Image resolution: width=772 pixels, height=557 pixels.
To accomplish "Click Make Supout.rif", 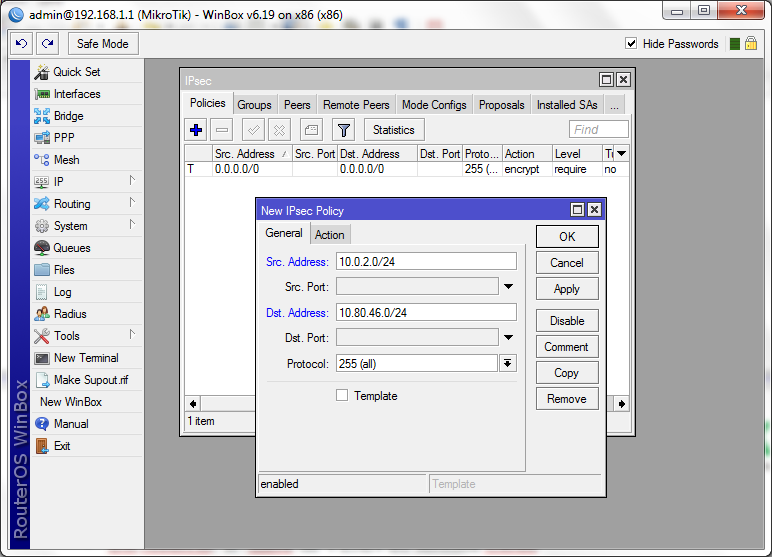I will click(x=87, y=380).
